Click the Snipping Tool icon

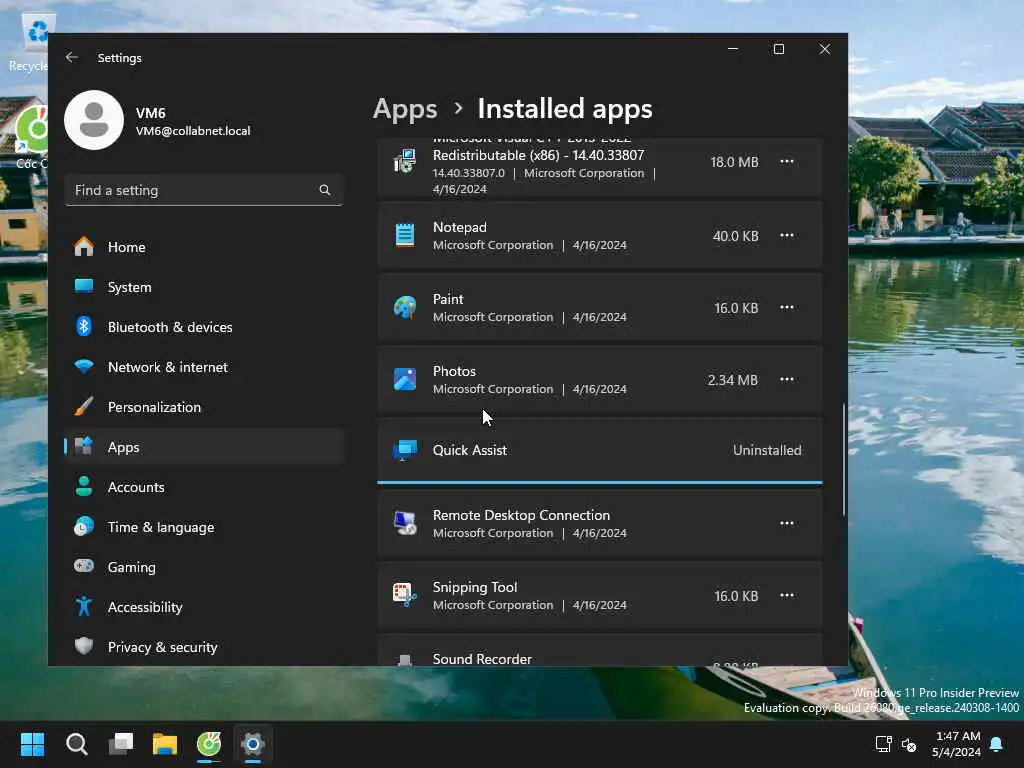point(405,595)
